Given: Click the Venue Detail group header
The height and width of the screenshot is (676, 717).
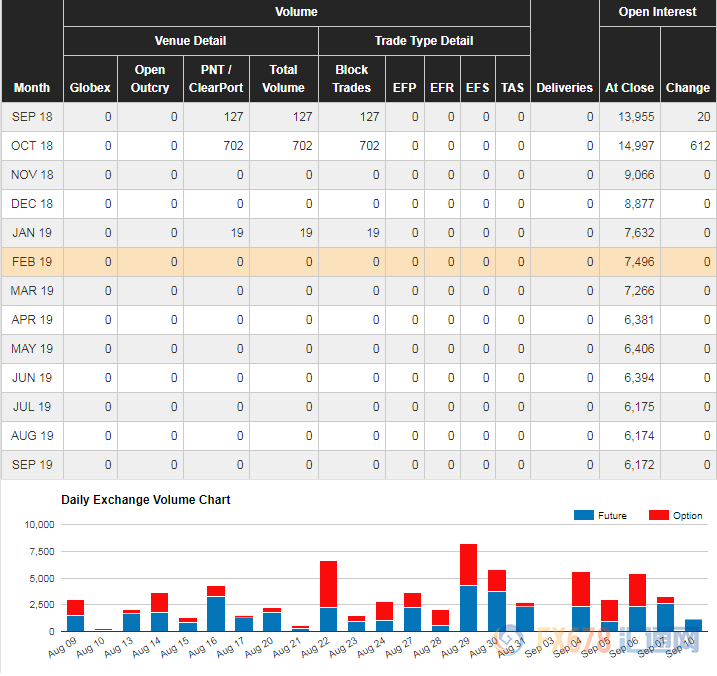Looking at the screenshot, I should [x=191, y=41].
